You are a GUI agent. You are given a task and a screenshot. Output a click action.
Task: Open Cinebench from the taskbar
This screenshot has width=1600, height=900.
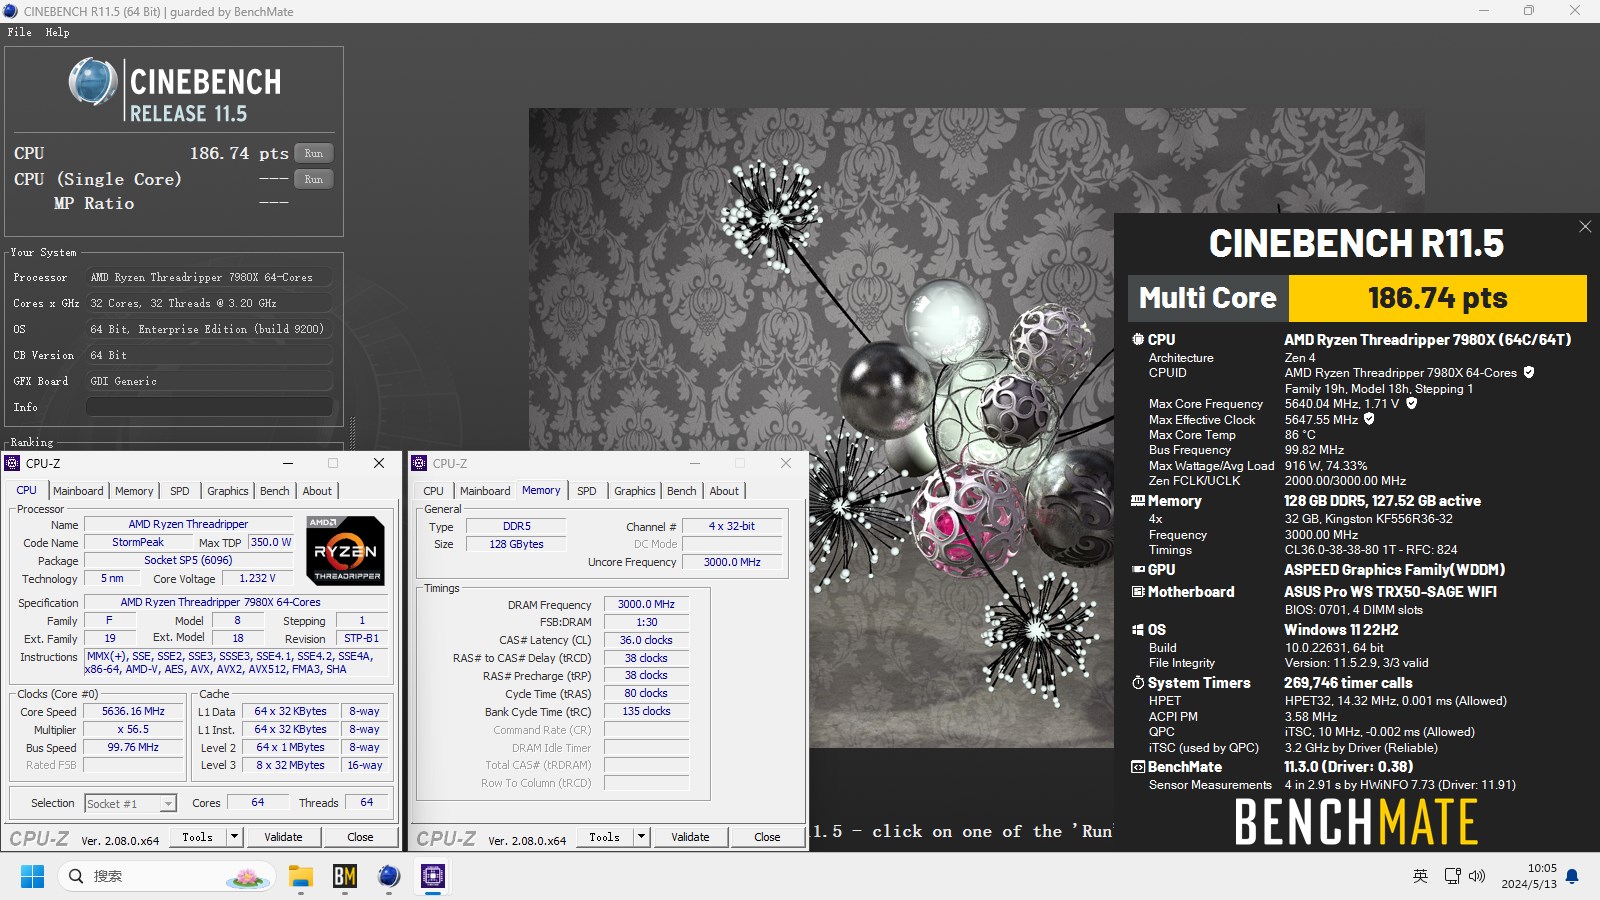pyautogui.click(x=389, y=876)
